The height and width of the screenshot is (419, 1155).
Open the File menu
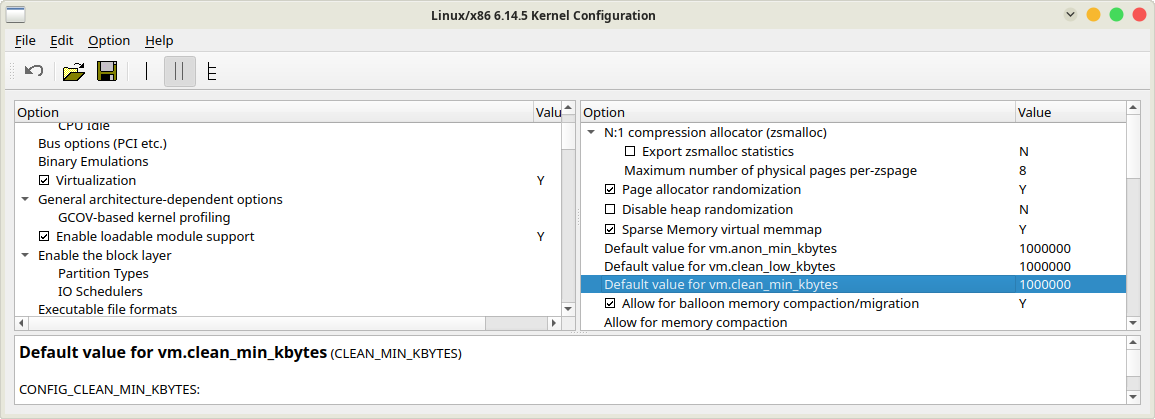pos(25,41)
